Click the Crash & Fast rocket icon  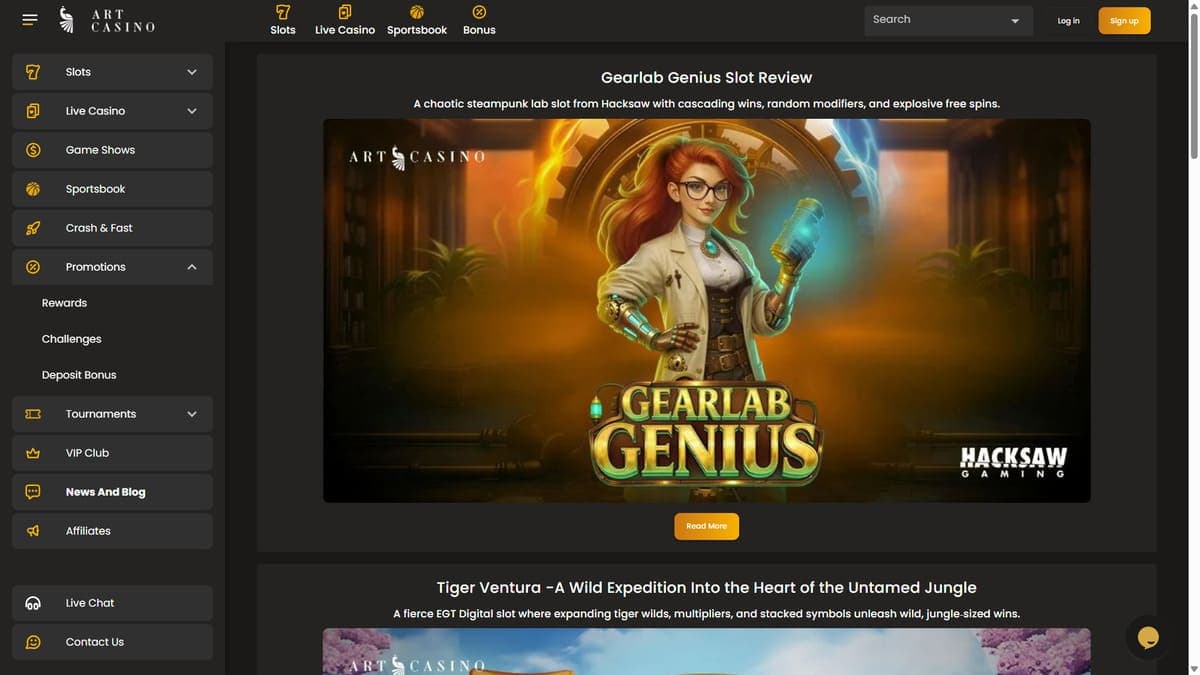coord(33,228)
